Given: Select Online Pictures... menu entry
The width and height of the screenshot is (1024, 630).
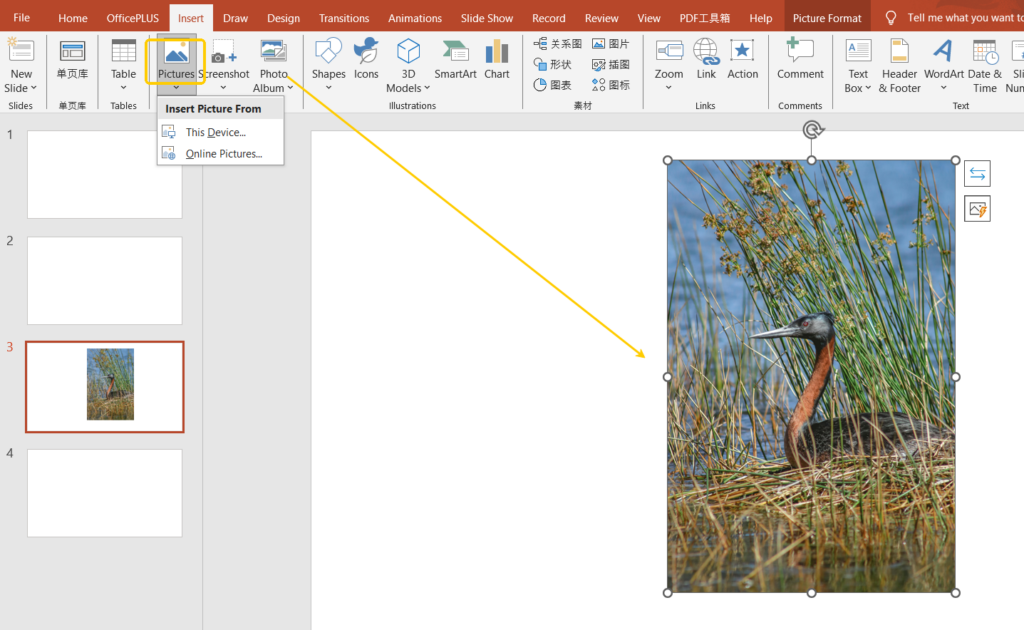Looking at the screenshot, I should [x=223, y=154].
